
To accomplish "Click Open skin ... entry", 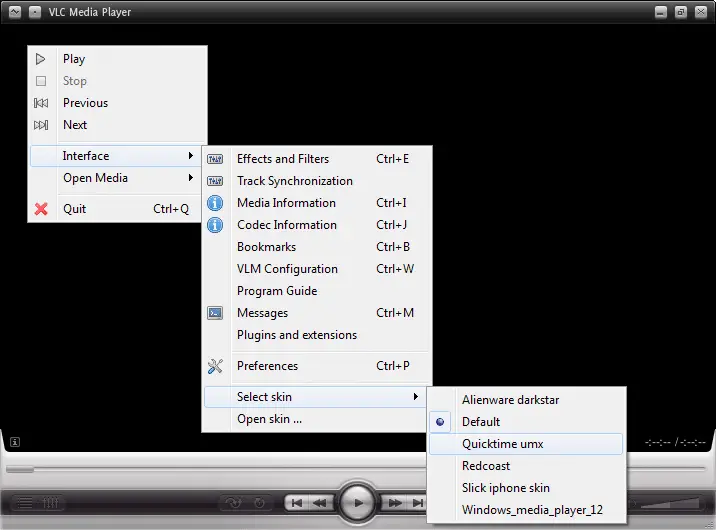I will [315, 419].
